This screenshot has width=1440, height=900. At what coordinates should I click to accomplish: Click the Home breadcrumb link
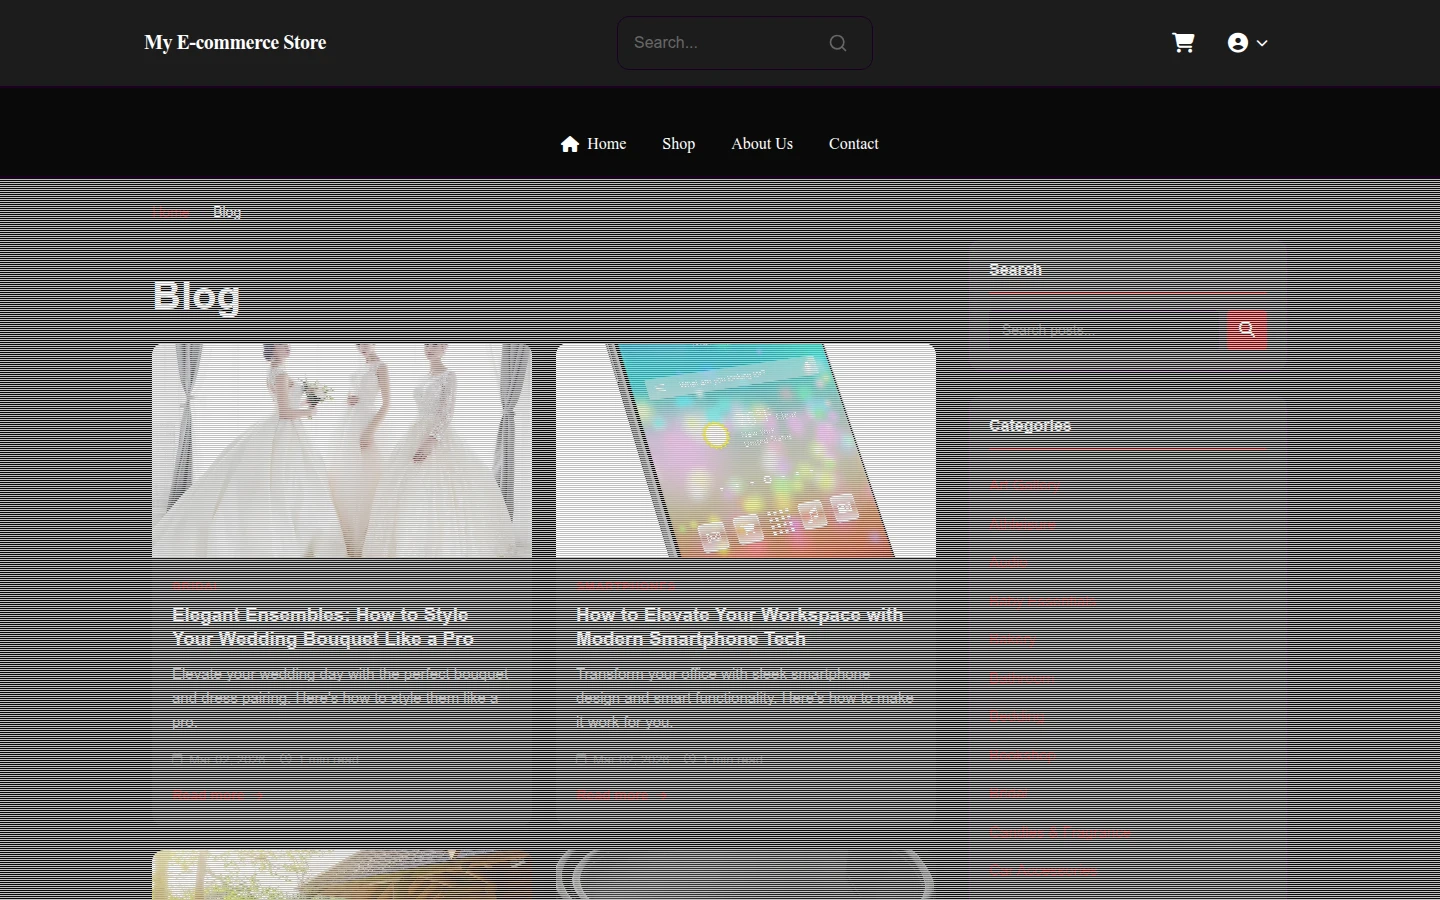[172, 212]
